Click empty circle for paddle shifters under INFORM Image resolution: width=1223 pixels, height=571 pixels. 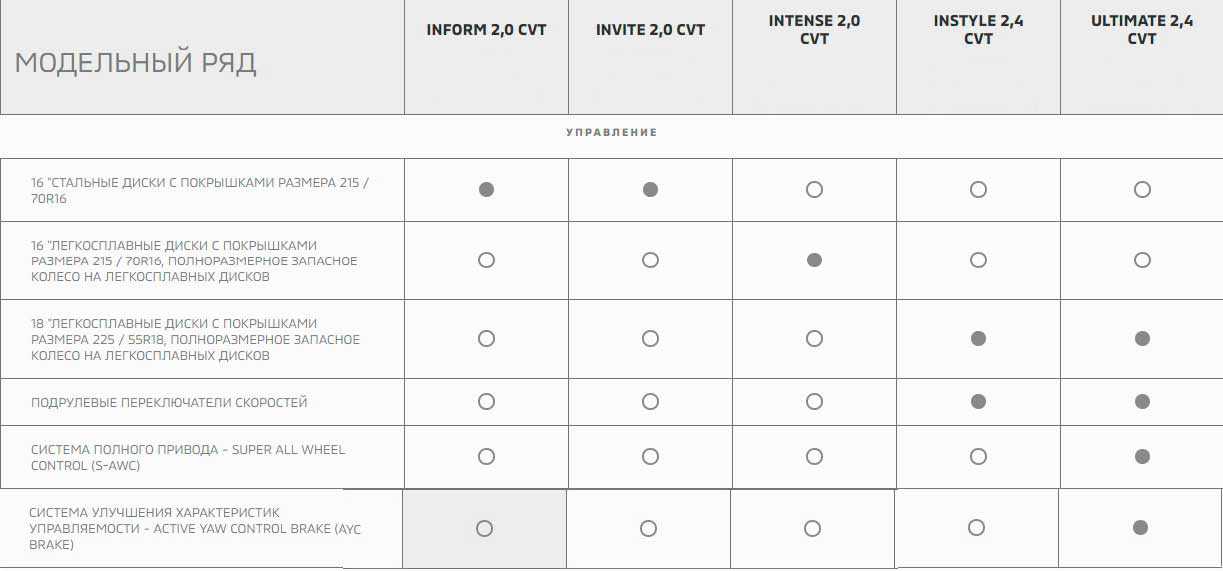tap(486, 402)
